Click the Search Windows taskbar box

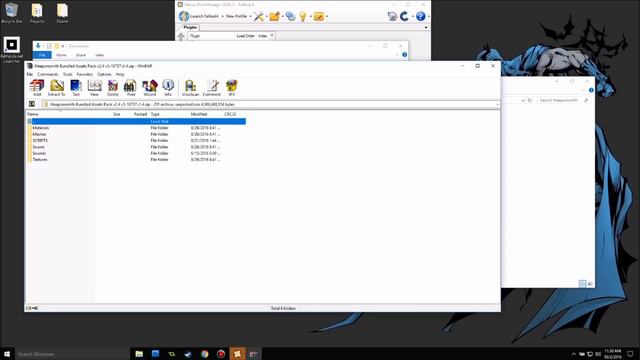point(72,354)
